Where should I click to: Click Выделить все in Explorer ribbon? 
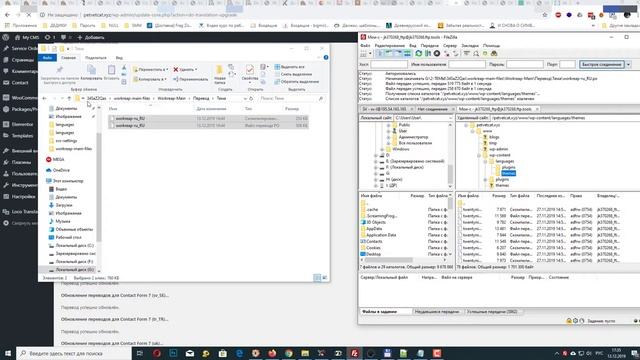290,67
